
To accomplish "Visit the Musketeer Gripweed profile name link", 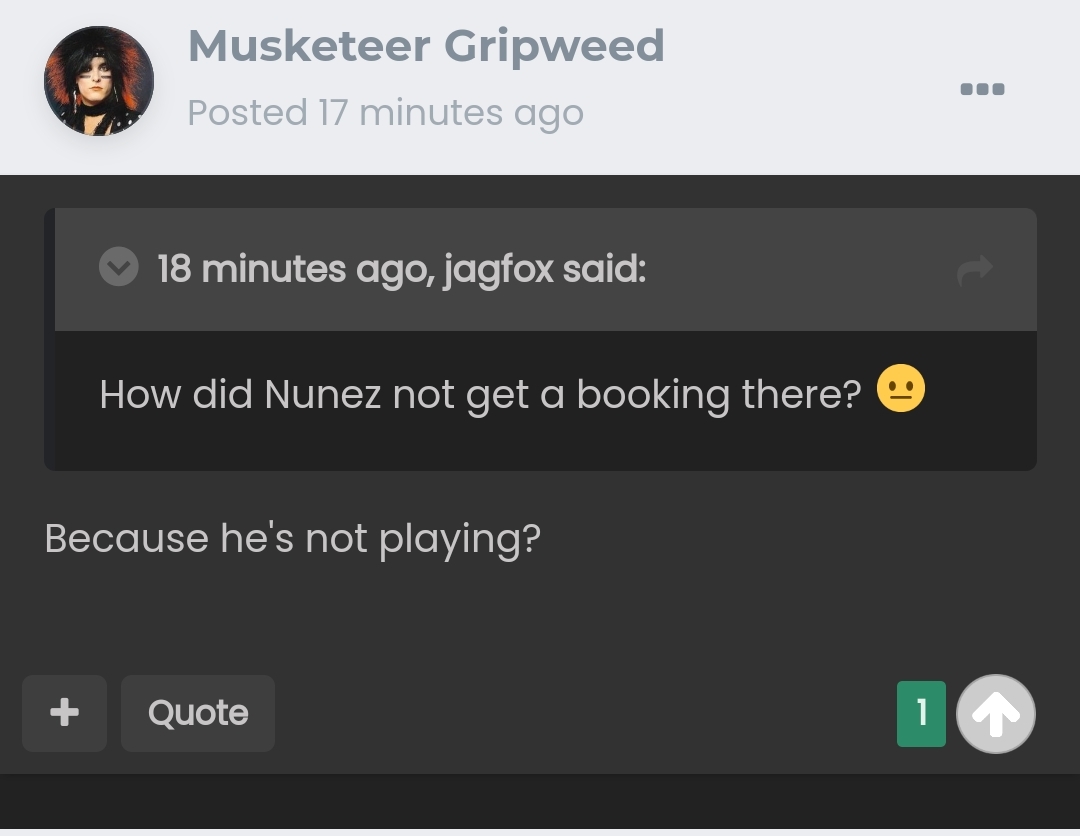I will 426,47.
